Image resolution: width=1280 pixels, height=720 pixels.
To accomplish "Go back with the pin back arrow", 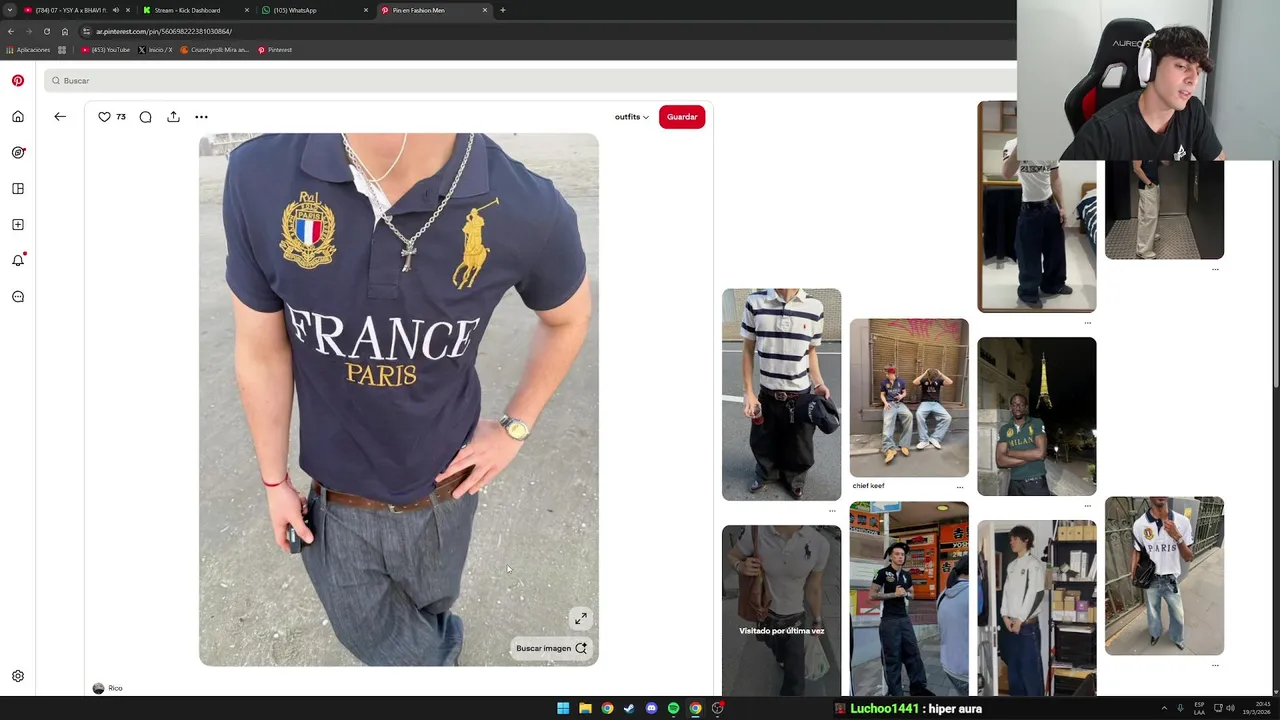I will (60, 117).
